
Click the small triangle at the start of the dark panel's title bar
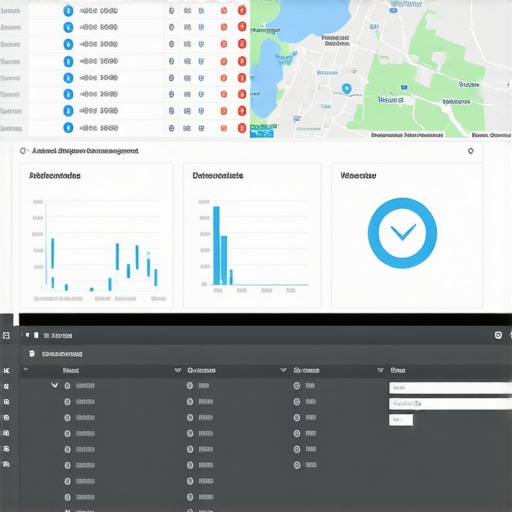click(27, 335)
